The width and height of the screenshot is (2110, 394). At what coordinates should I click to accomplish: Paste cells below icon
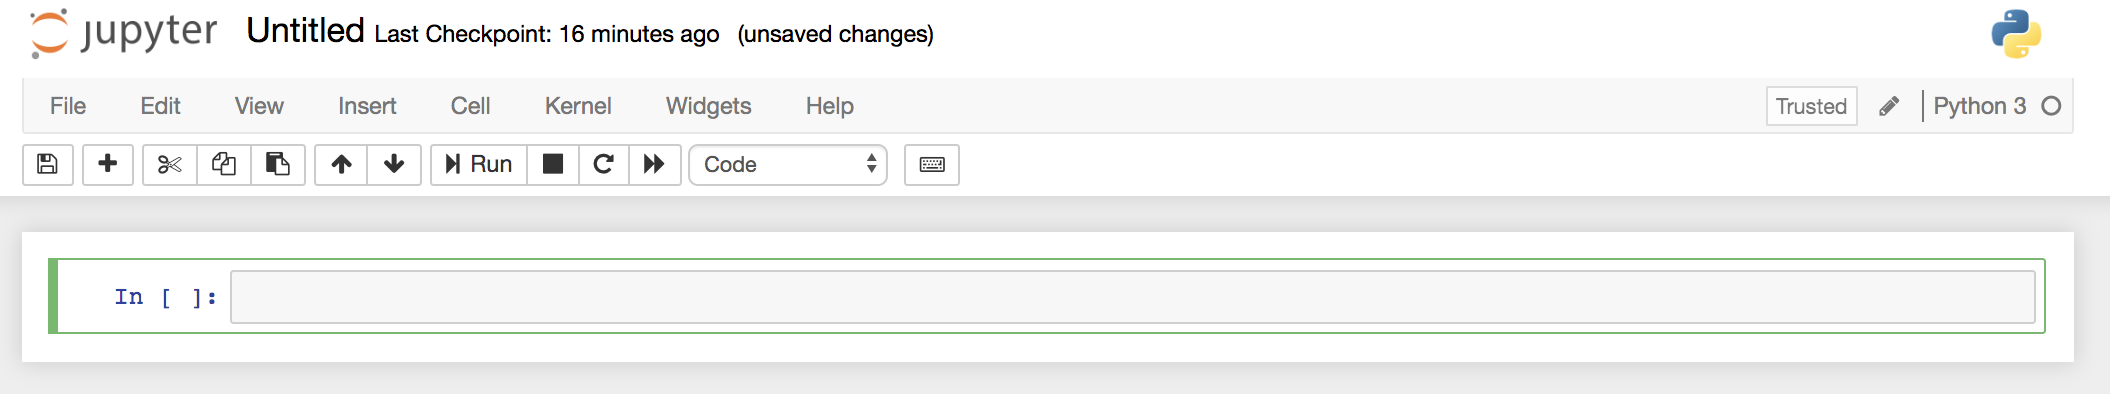(x=278, y=164)
